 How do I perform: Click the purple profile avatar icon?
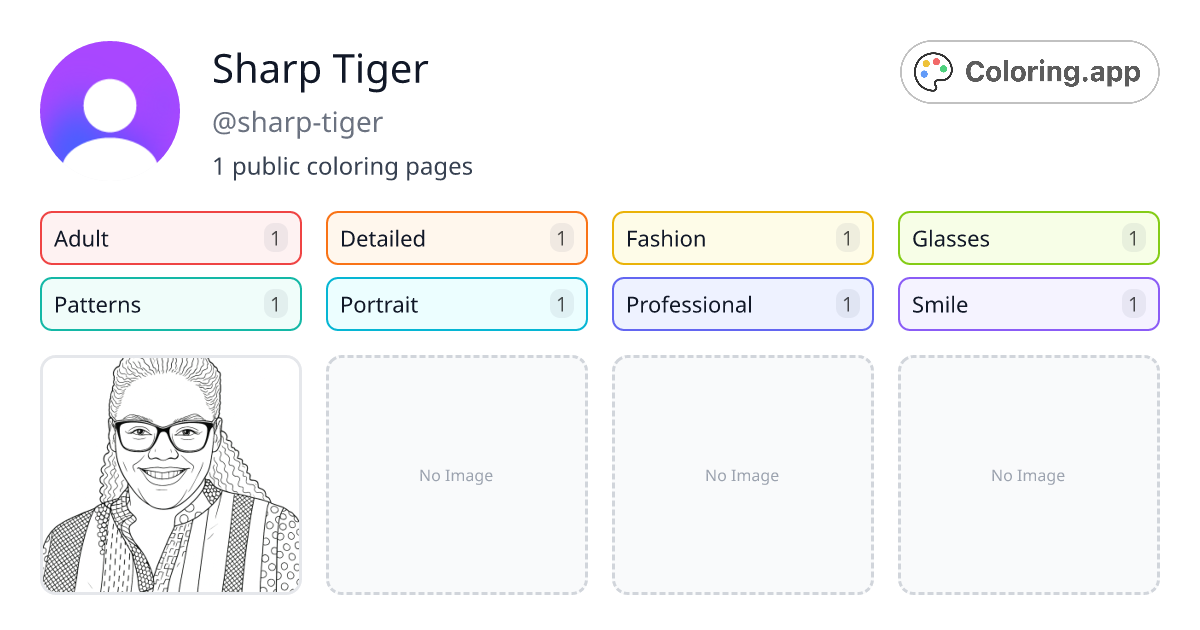(110, 111)
